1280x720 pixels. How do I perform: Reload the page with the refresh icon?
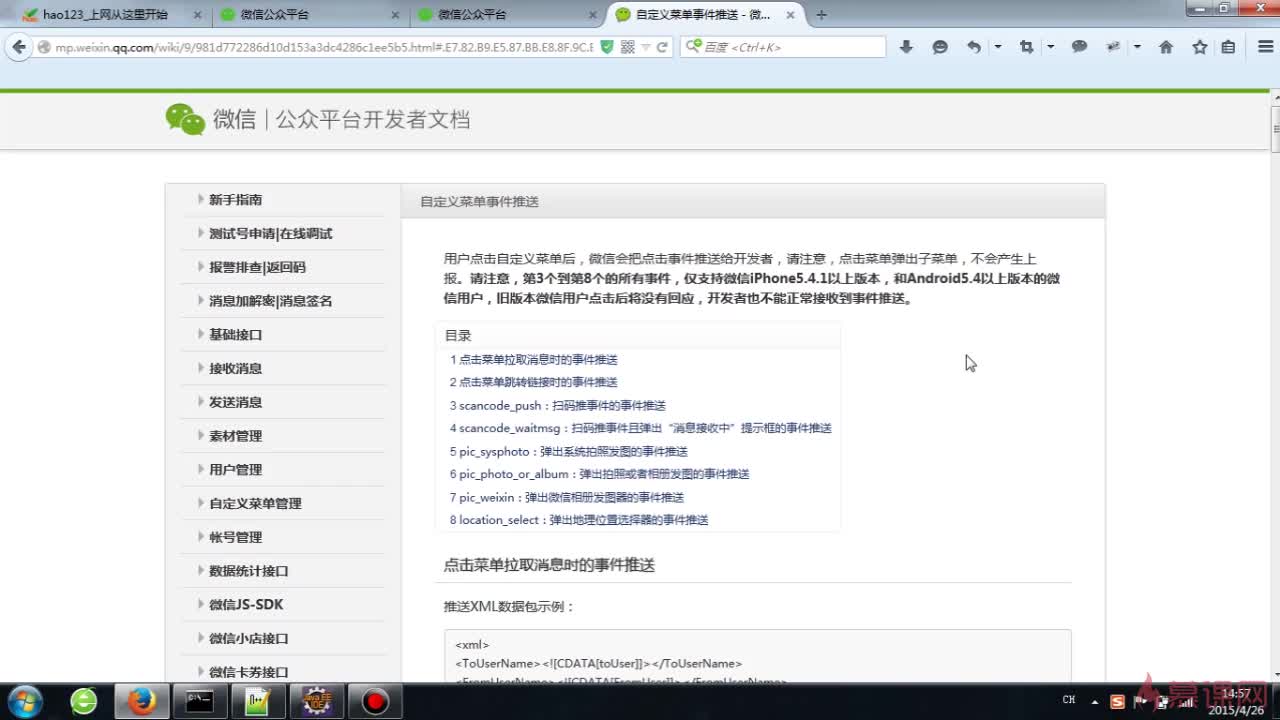(662, 47)
